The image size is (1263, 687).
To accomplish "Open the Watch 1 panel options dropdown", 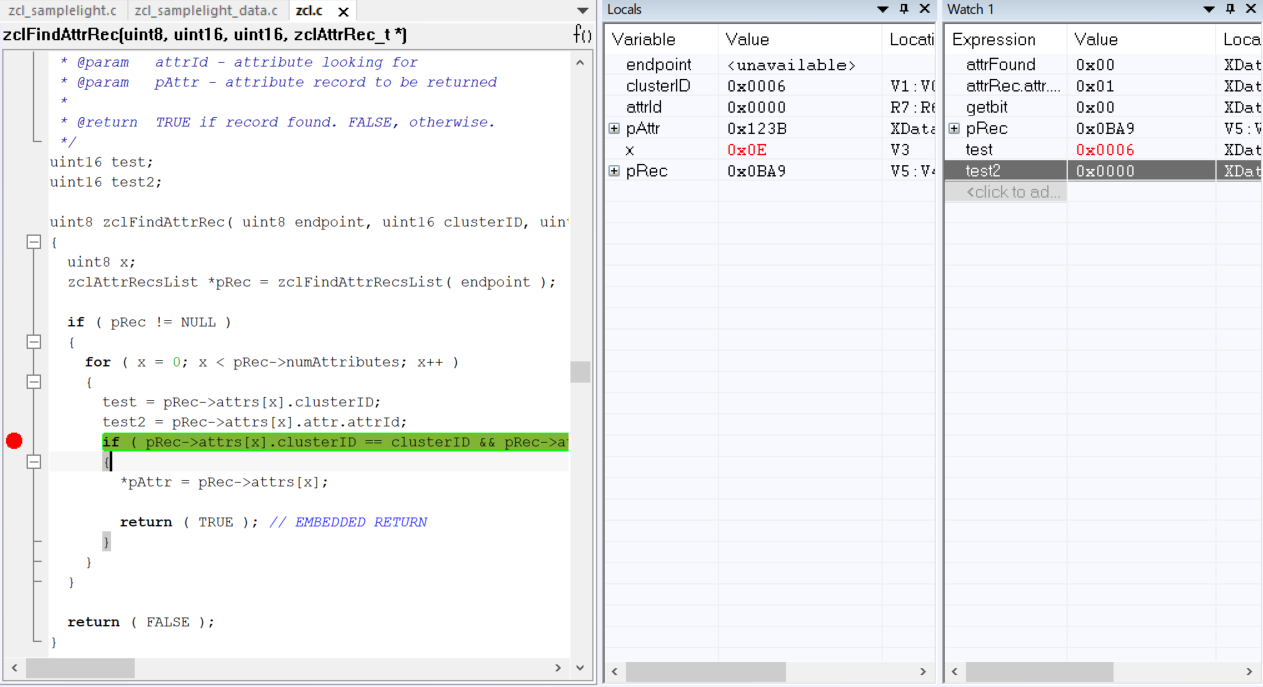I will (1209, 9).
